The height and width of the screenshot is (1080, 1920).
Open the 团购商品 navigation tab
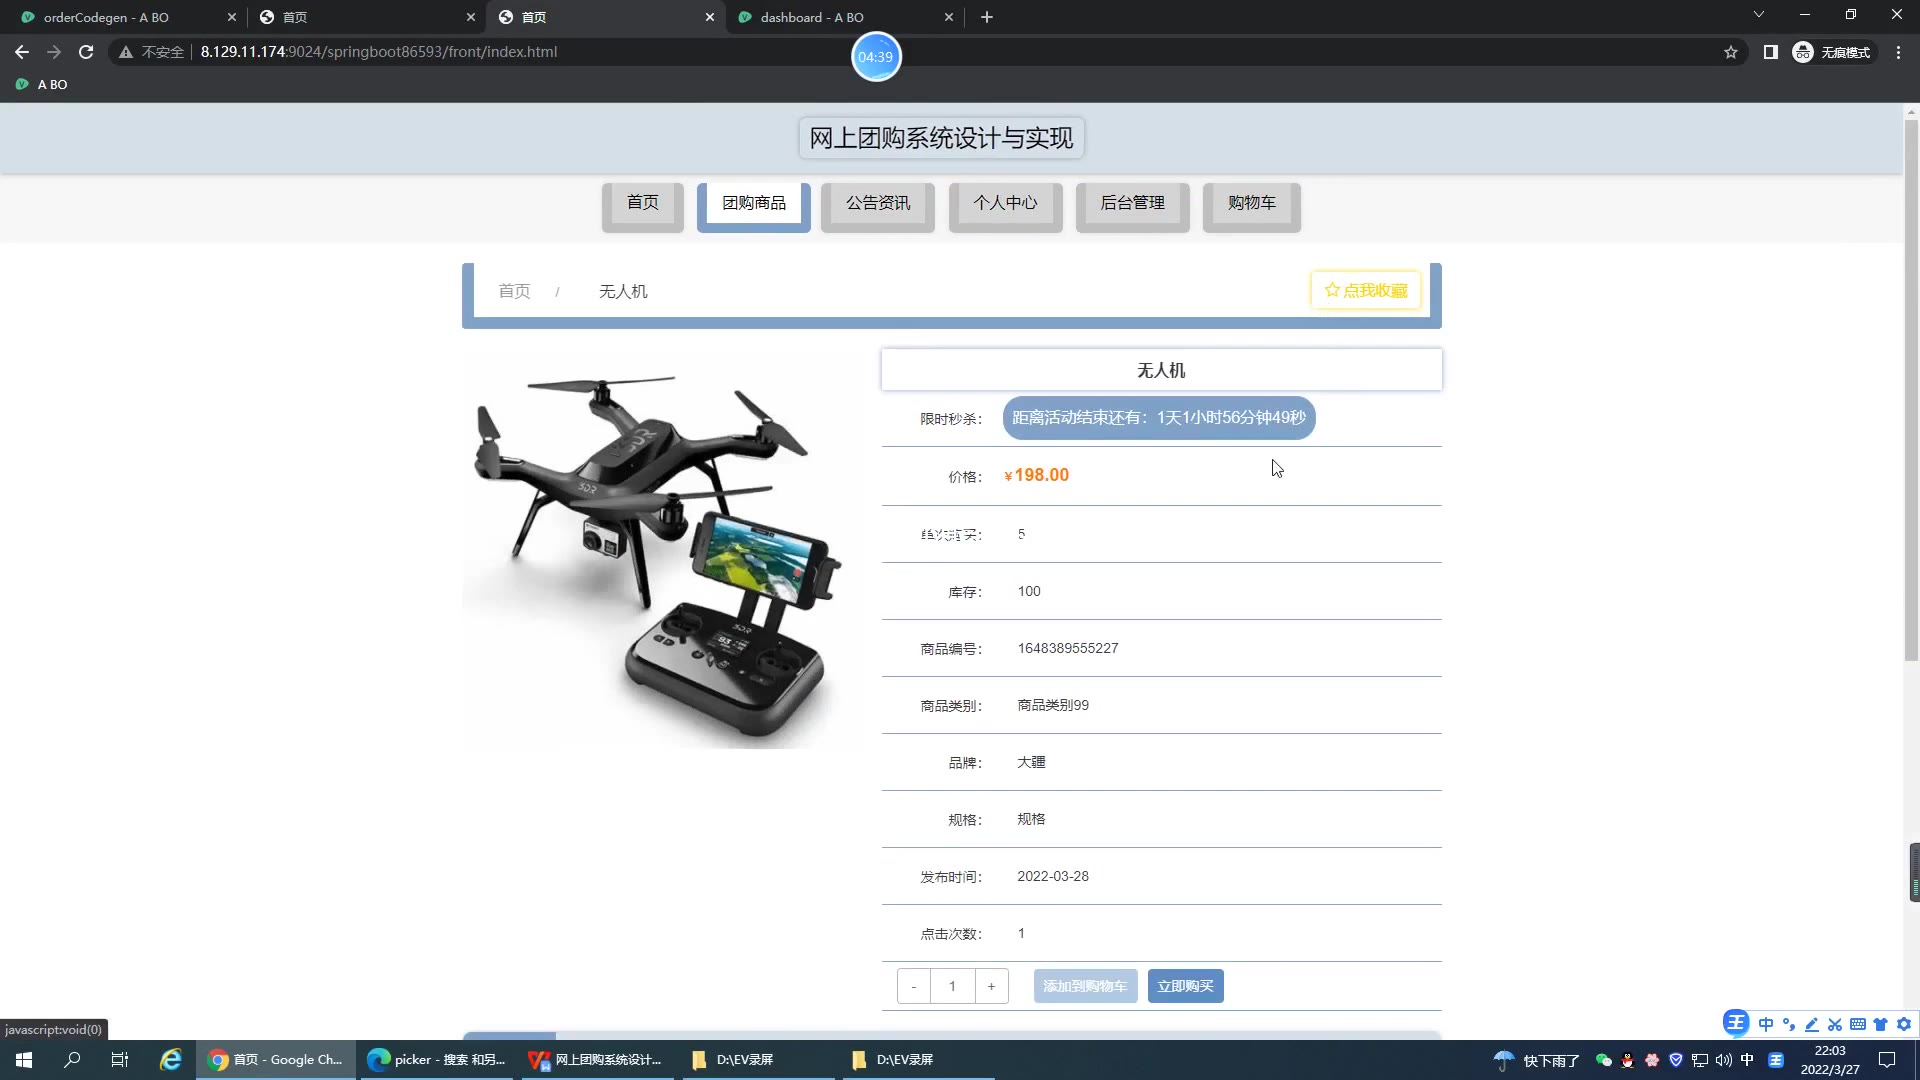[x=753, y=203]
